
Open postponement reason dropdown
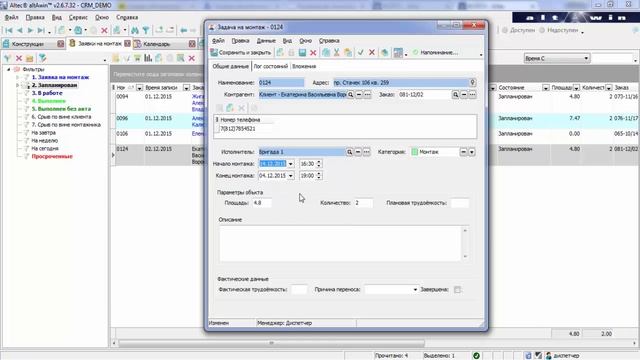pos(415,289)
